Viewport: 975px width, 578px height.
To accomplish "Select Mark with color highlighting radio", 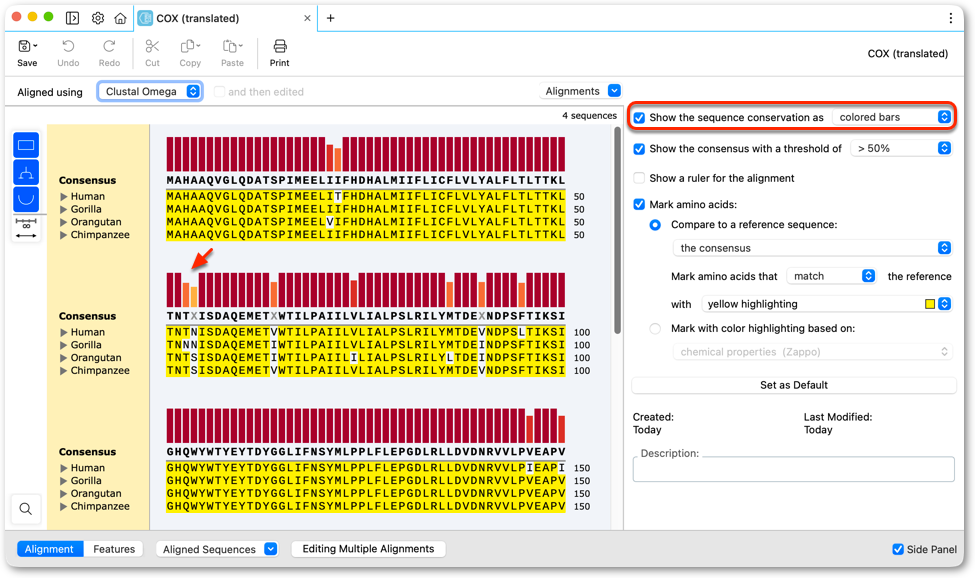I will point(655,328).
